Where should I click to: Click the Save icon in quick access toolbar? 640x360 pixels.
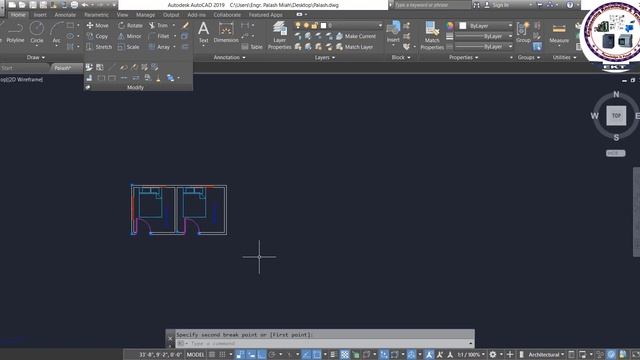pos(33,5)
